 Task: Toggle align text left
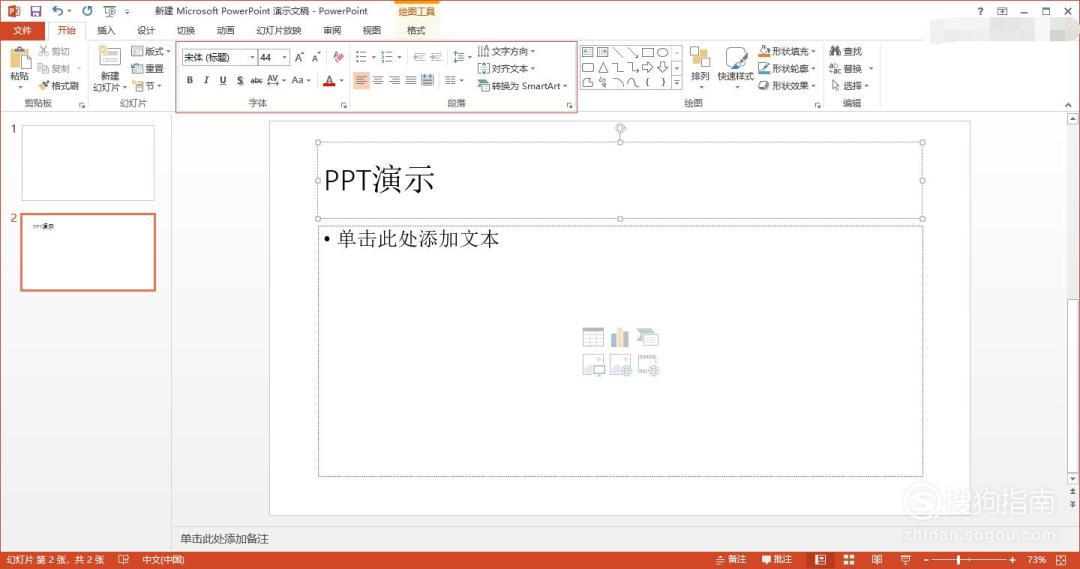(x=361, y=81)
